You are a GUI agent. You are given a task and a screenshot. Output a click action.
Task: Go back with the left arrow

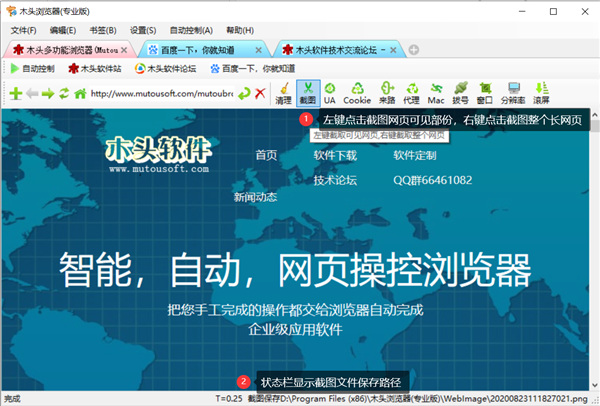(x=32, y=93)
